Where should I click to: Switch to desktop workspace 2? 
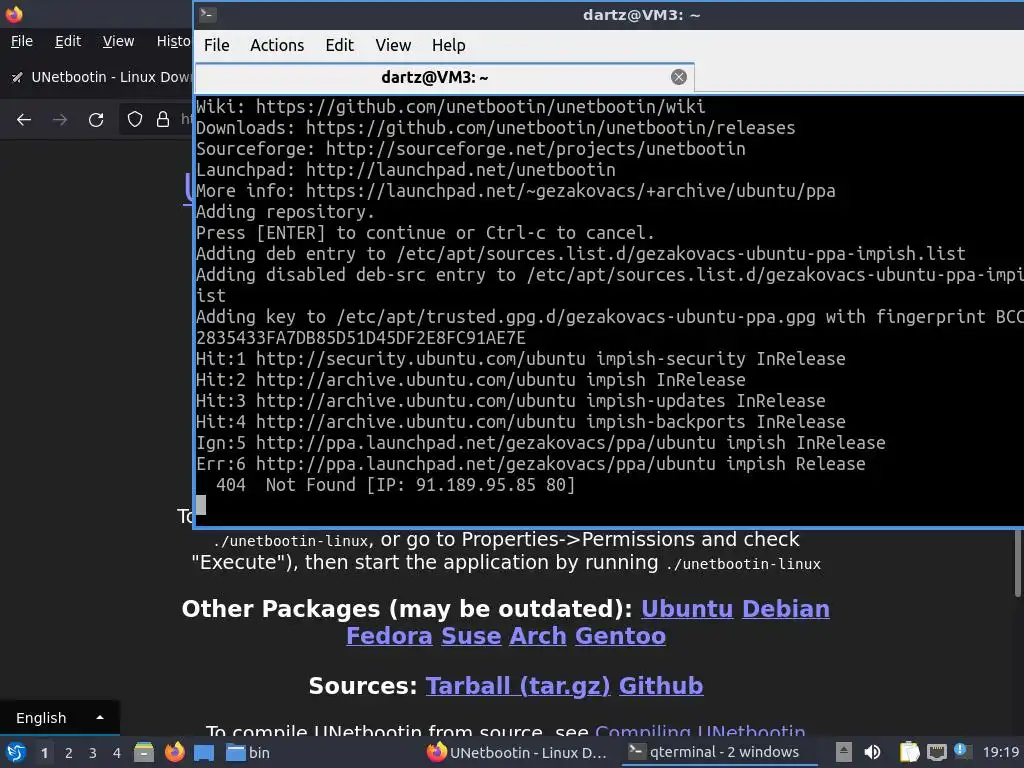[69, 752]
